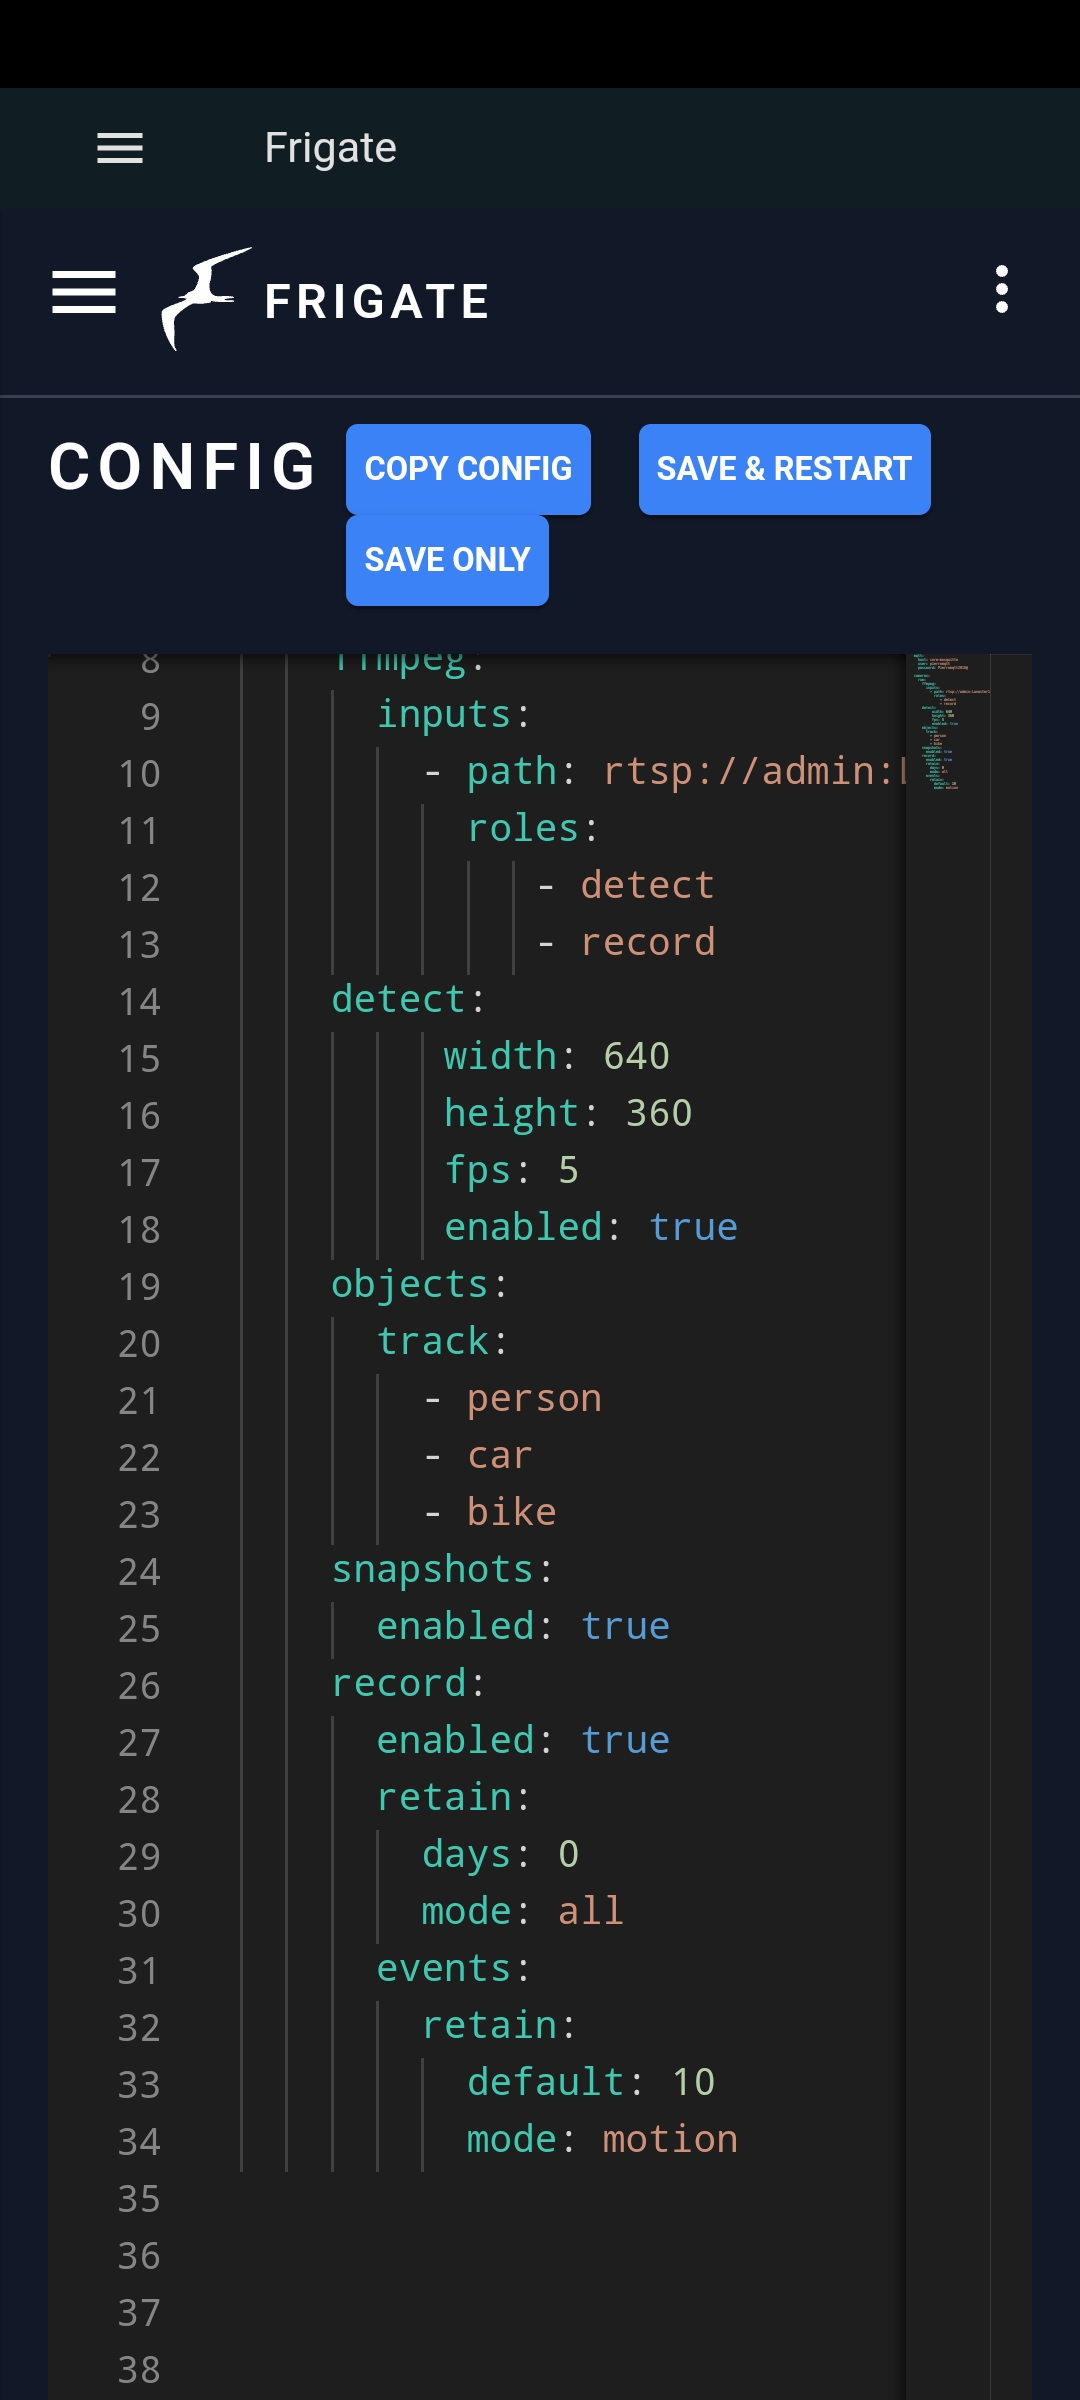This screenshot has height=2400, width=1080.
Task: Click the Frigate bird logo
Action: pos(204,298)
